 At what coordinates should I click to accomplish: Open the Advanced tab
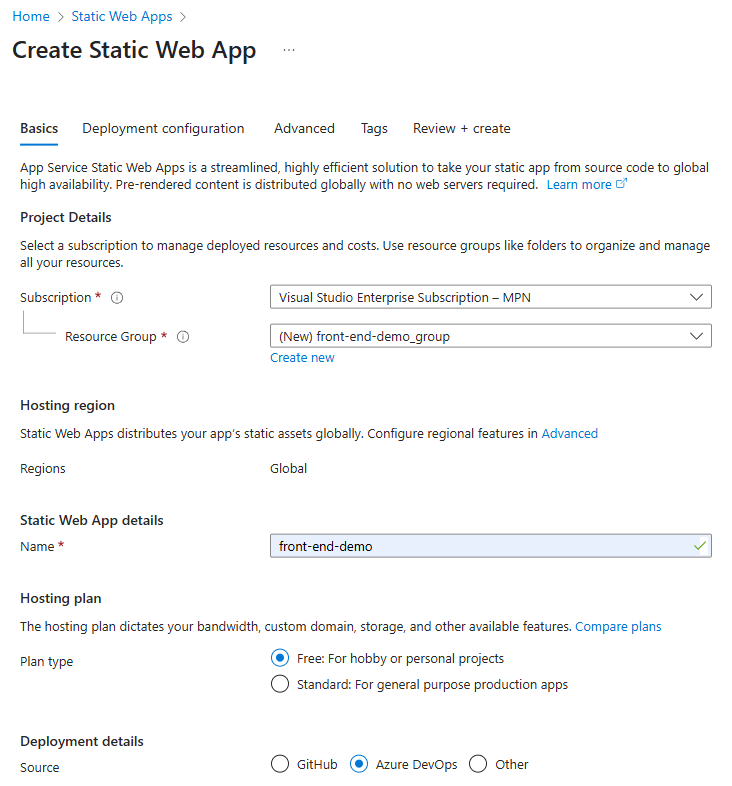click(x=304, y=129)
